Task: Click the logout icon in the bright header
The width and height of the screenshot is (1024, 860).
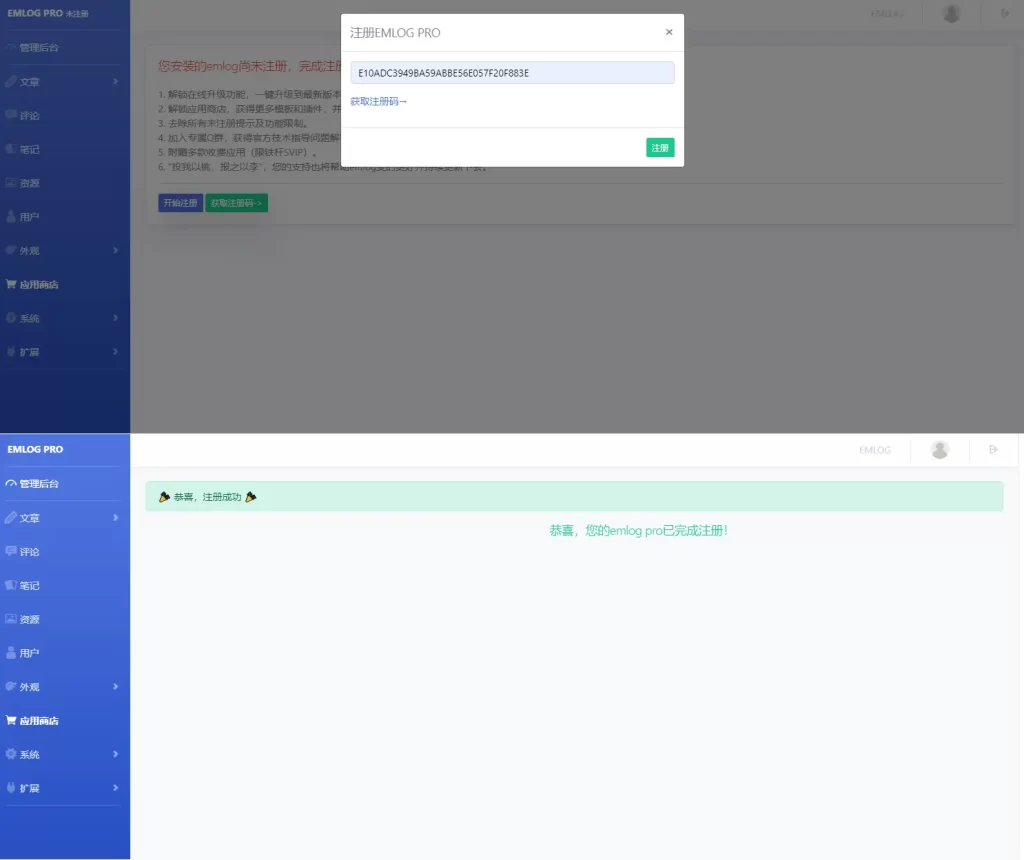Action: coord(993,449)
